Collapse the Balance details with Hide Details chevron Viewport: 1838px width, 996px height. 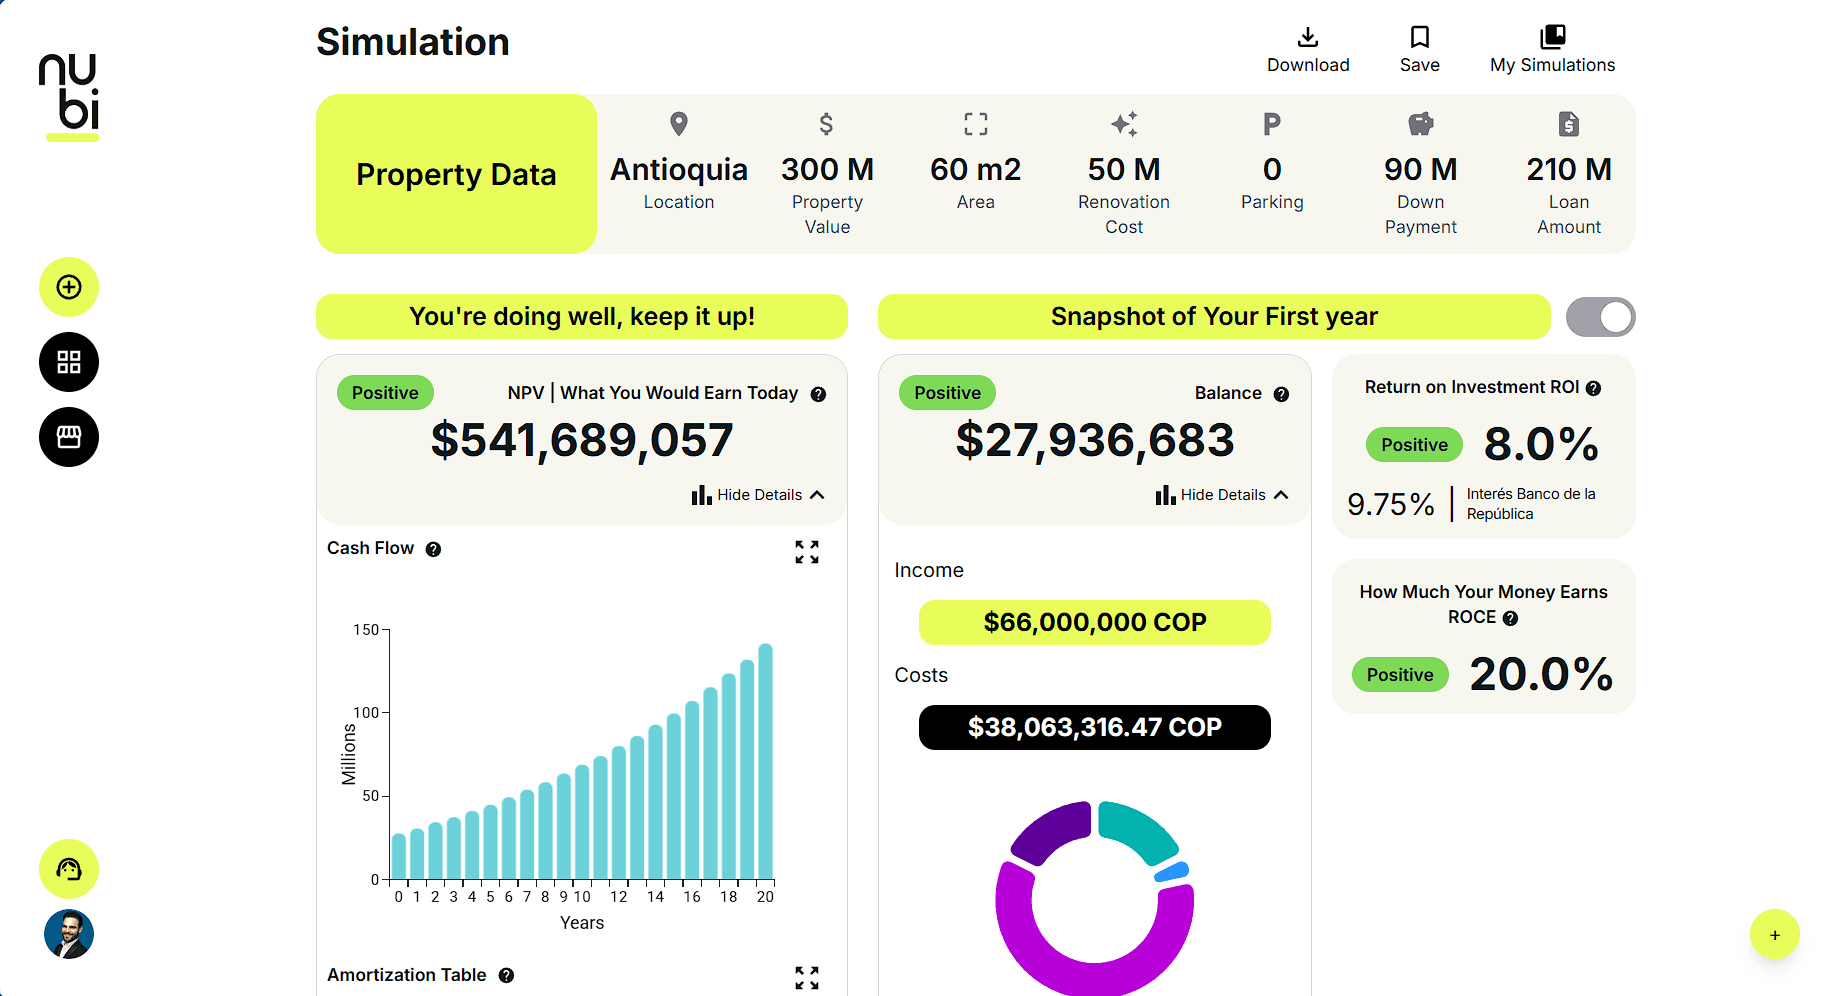tap(1282, 494)
